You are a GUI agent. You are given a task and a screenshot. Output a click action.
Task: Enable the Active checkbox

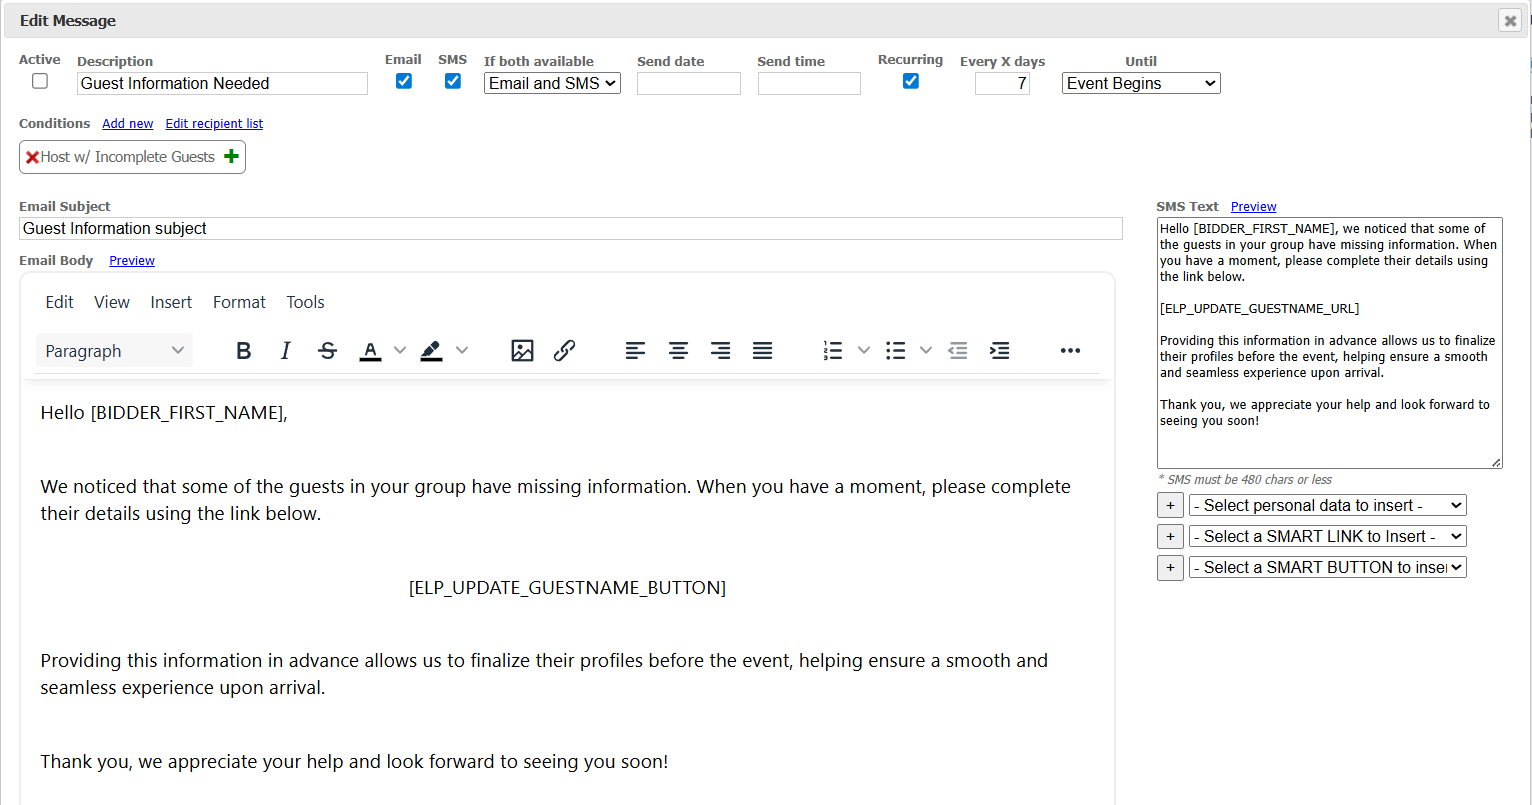pyautogui.click(x=40, y=81)
